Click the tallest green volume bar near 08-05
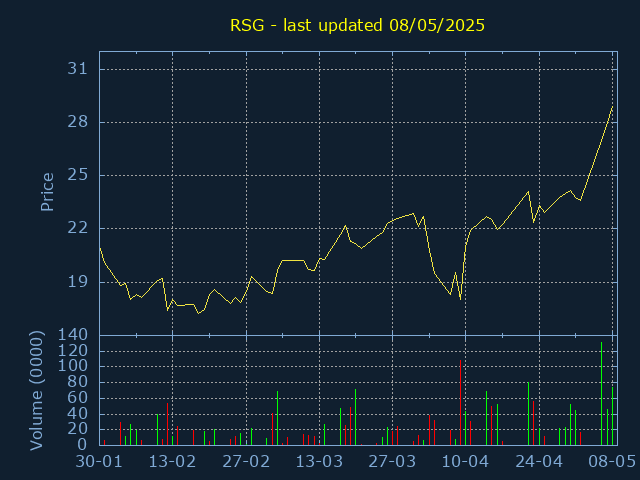The image size is (640, 480). [602, 393]
